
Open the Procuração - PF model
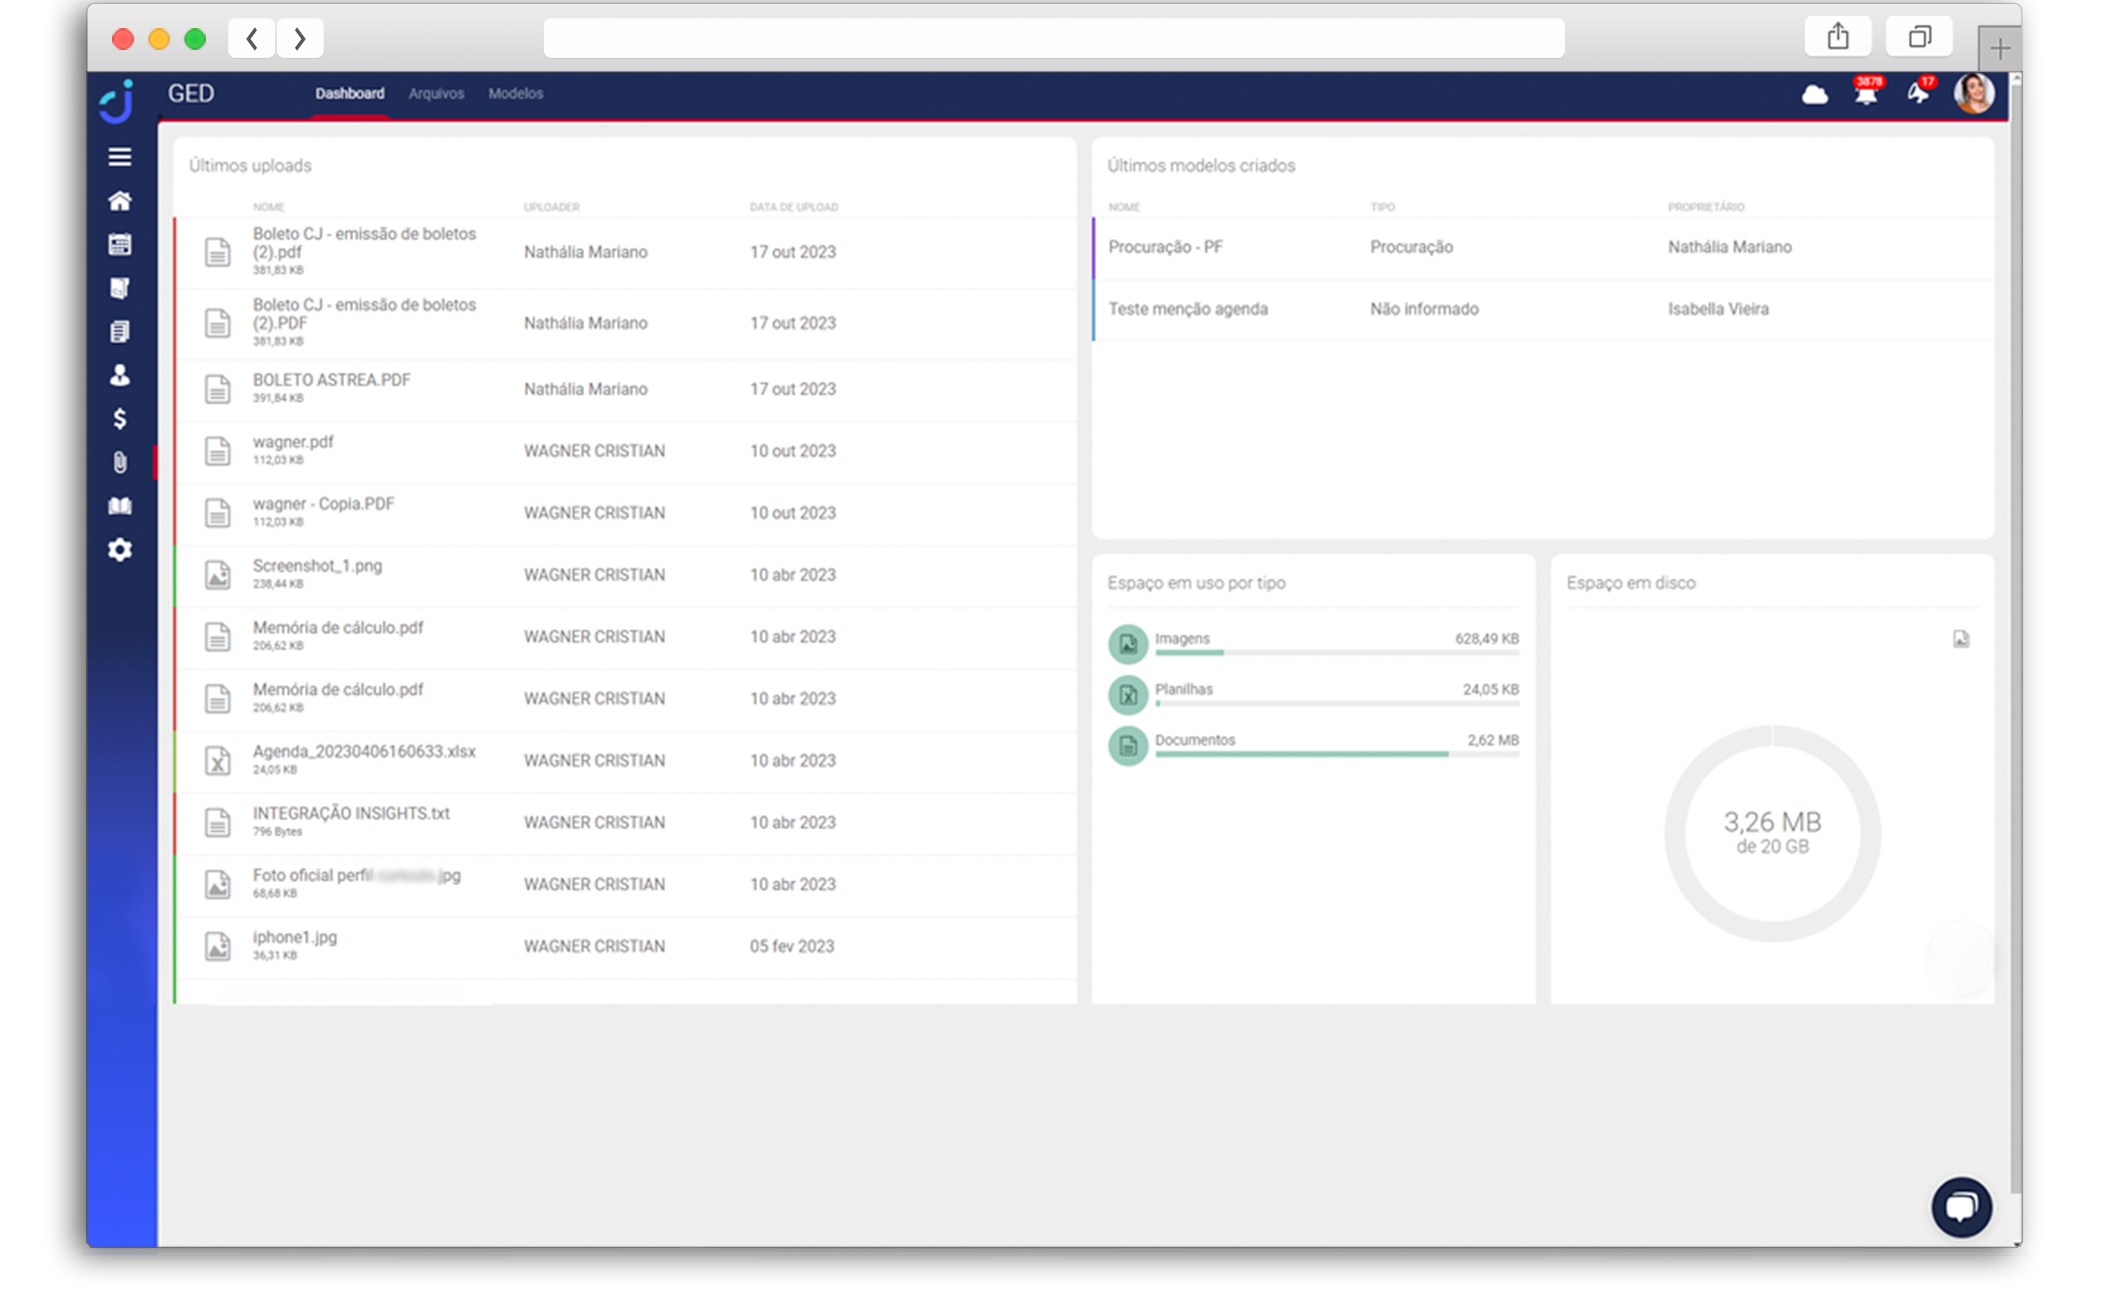click(x=1543, y=247)
